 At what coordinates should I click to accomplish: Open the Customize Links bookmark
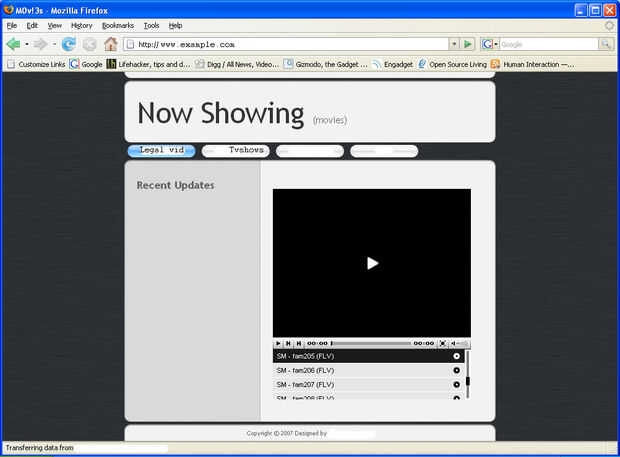click(x=36, y=64)
